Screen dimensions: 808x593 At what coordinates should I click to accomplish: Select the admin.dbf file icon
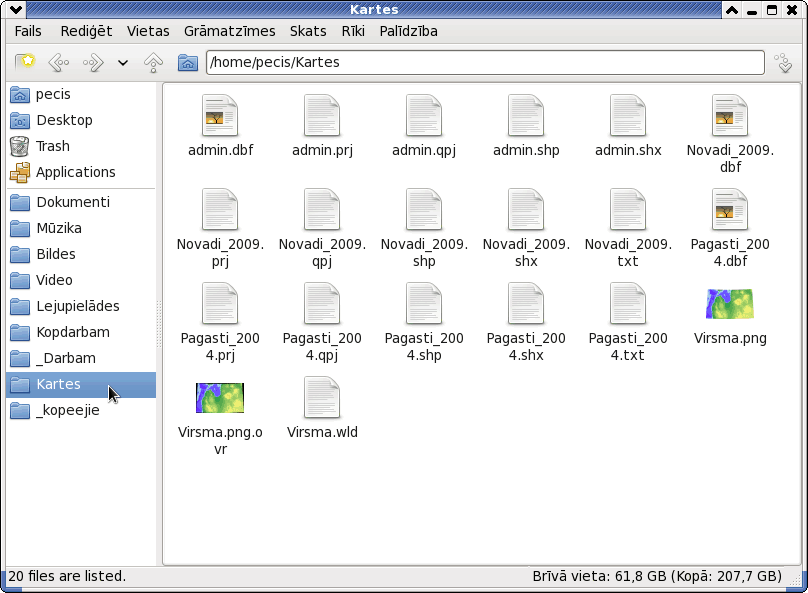220,115
